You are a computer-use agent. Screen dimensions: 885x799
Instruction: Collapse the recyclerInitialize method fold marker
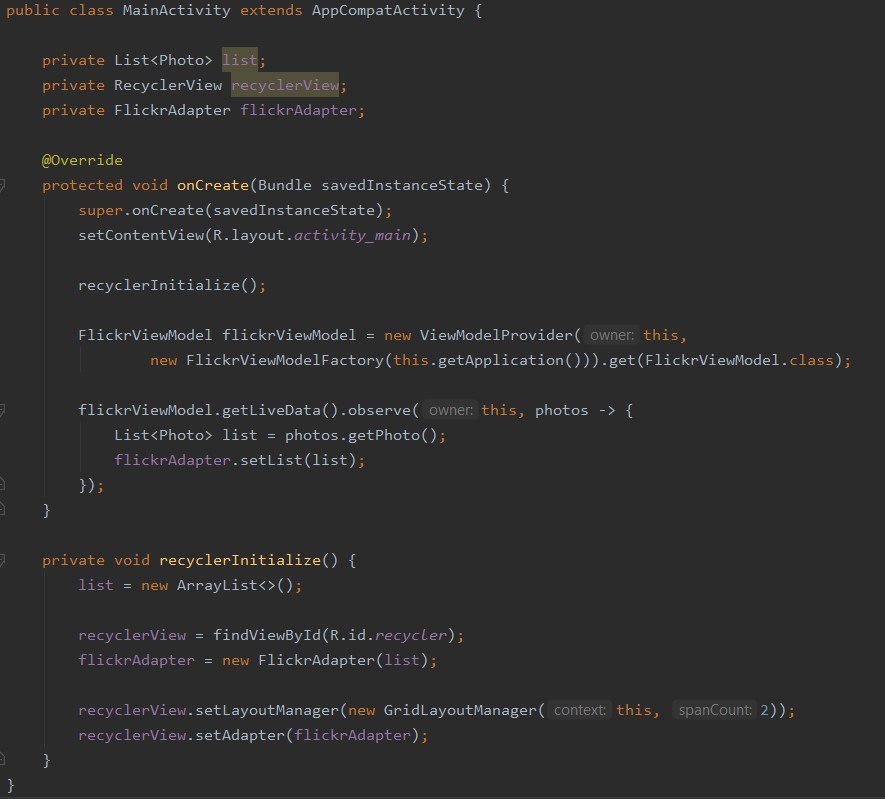(x=2, y=560)
